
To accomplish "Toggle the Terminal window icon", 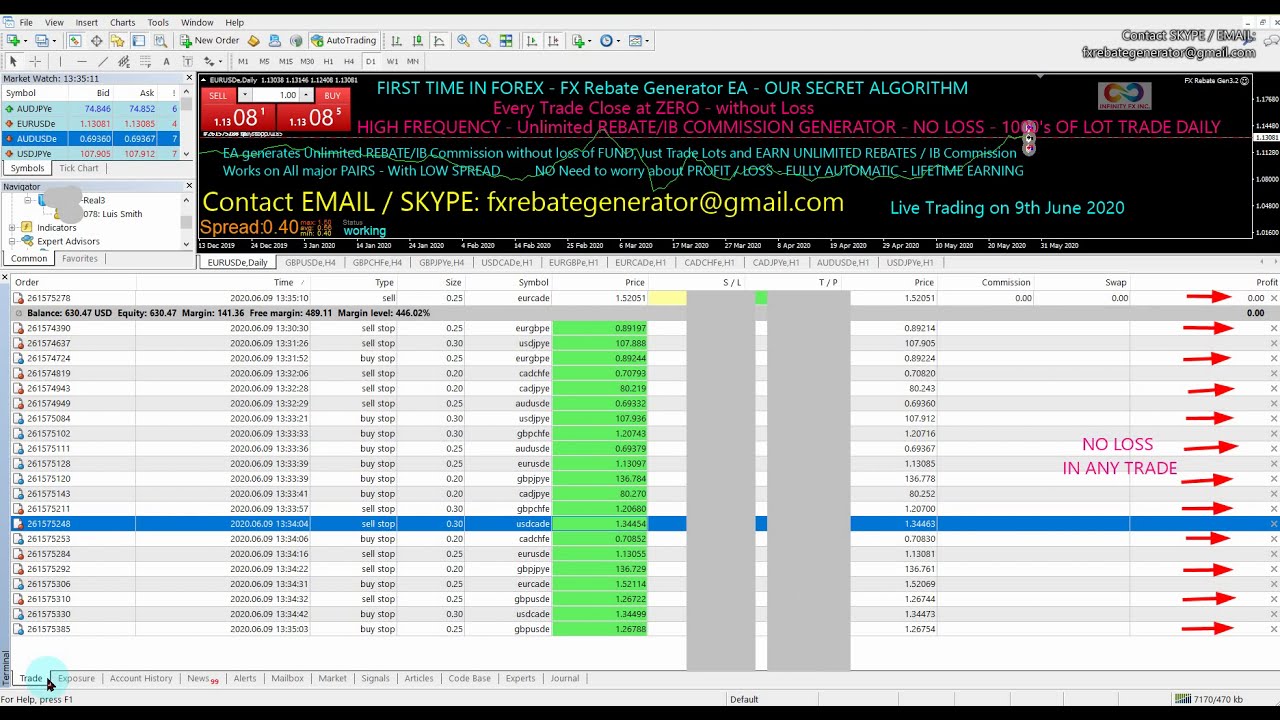I will 138,41.
